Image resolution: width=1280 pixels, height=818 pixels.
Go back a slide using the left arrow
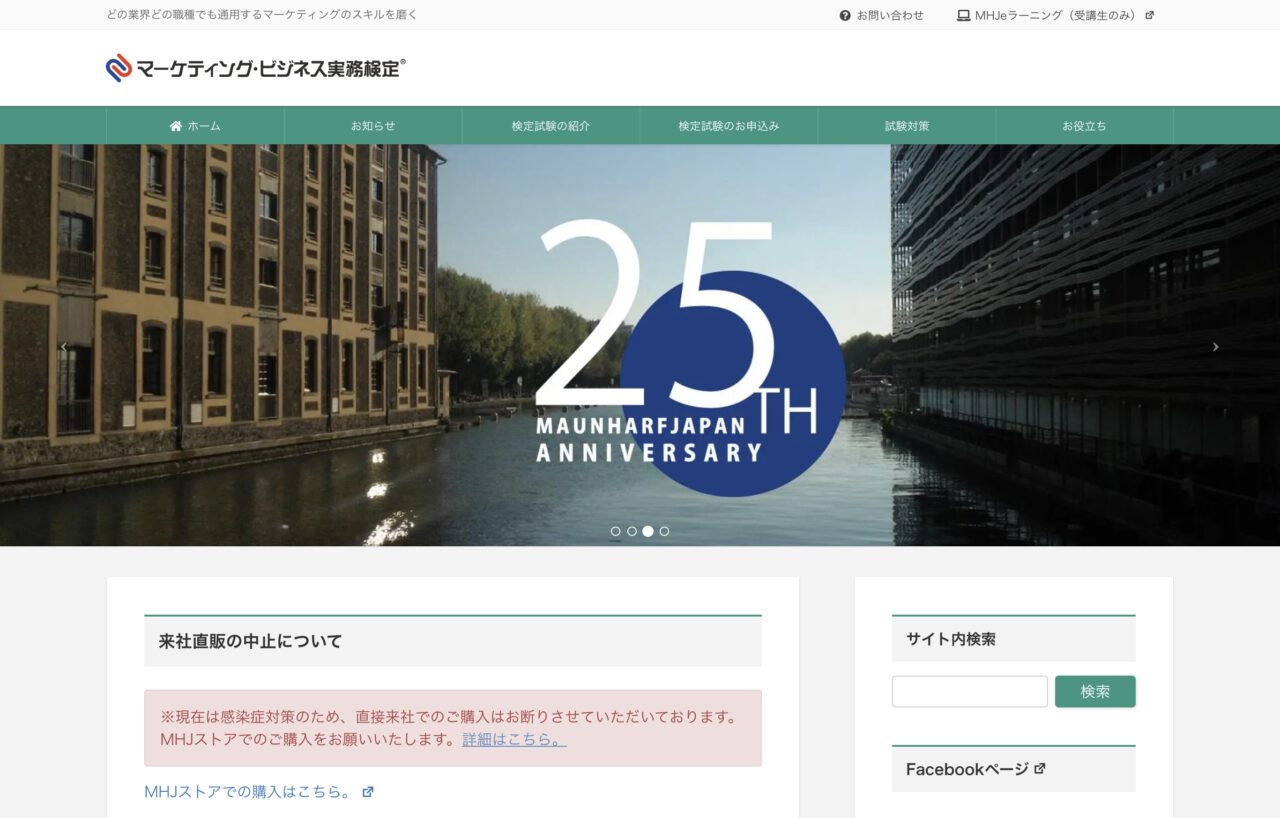(64, 346)
